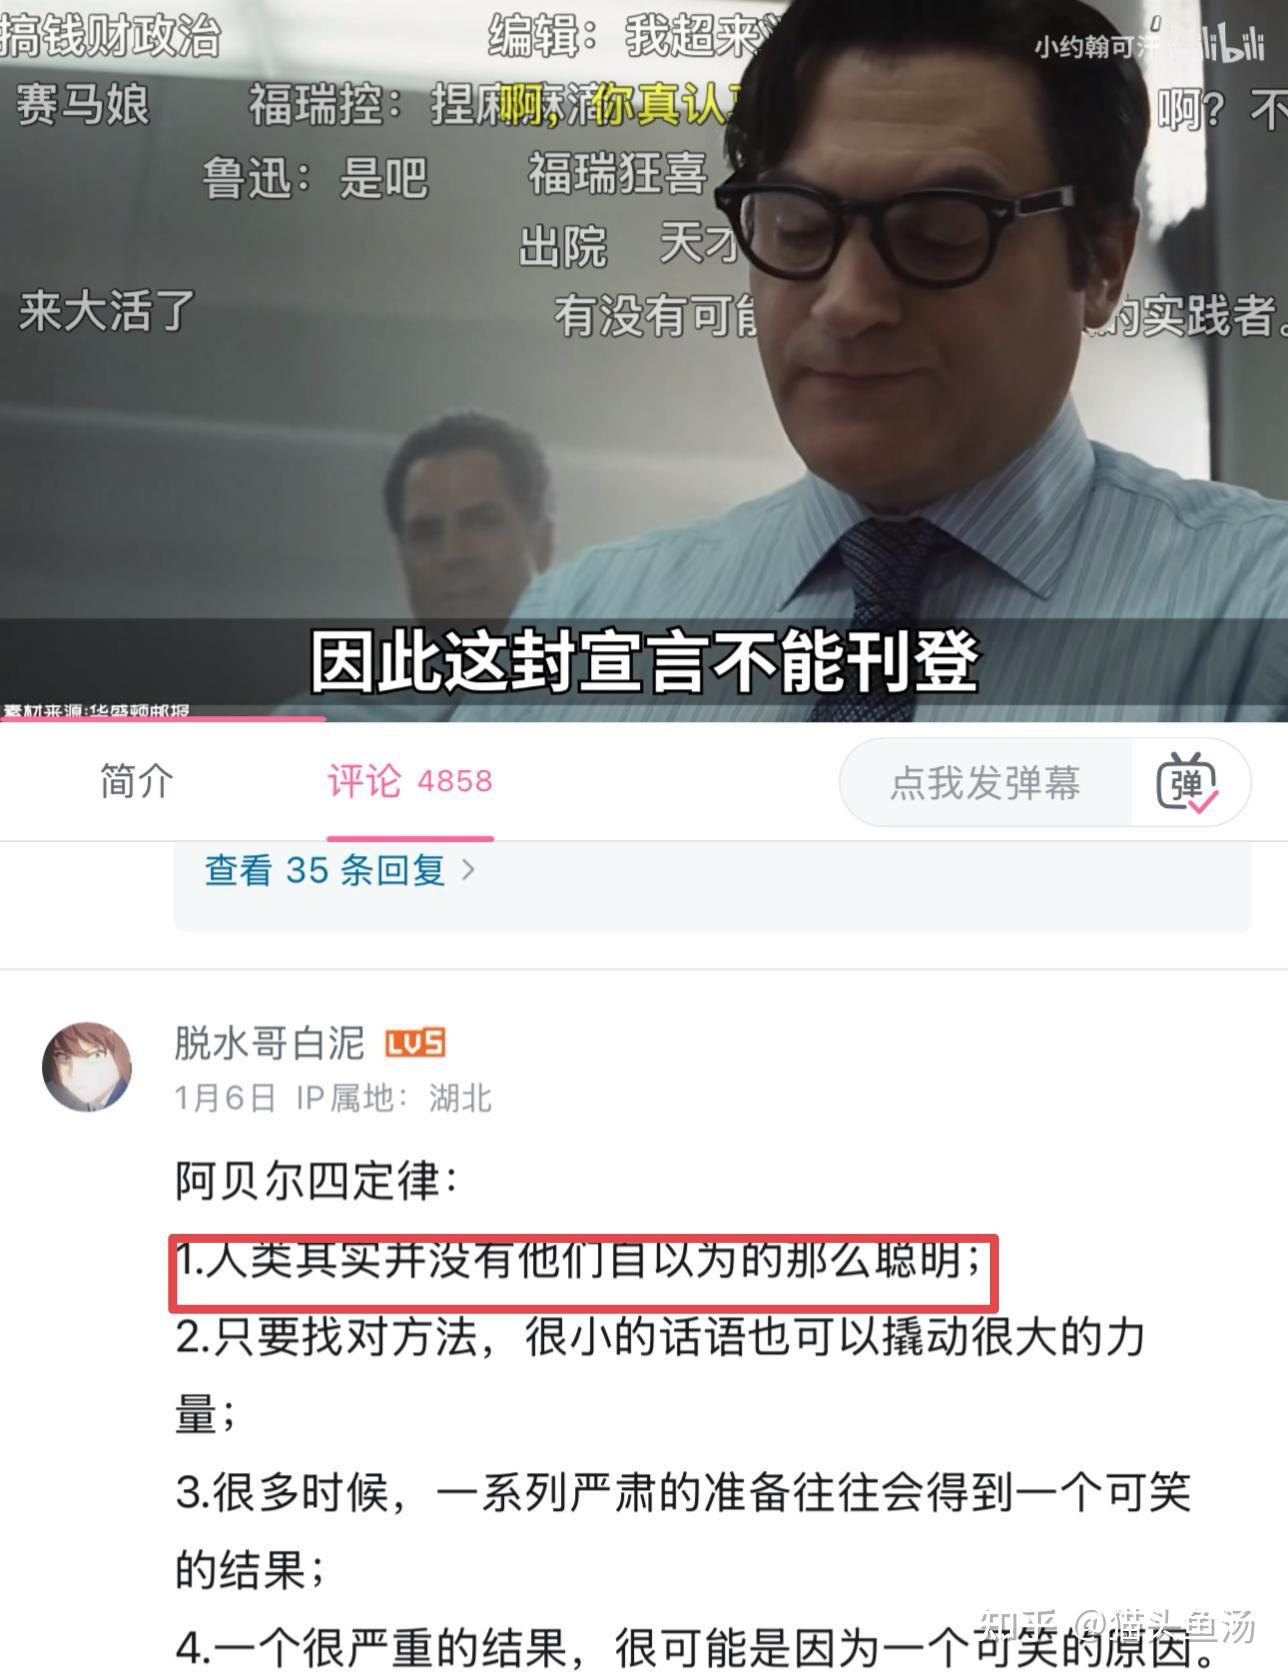Tap the 知乎 @猫头鱼汤 watermark
Screen dimensions: 1288x1678
[1117, 1627]
